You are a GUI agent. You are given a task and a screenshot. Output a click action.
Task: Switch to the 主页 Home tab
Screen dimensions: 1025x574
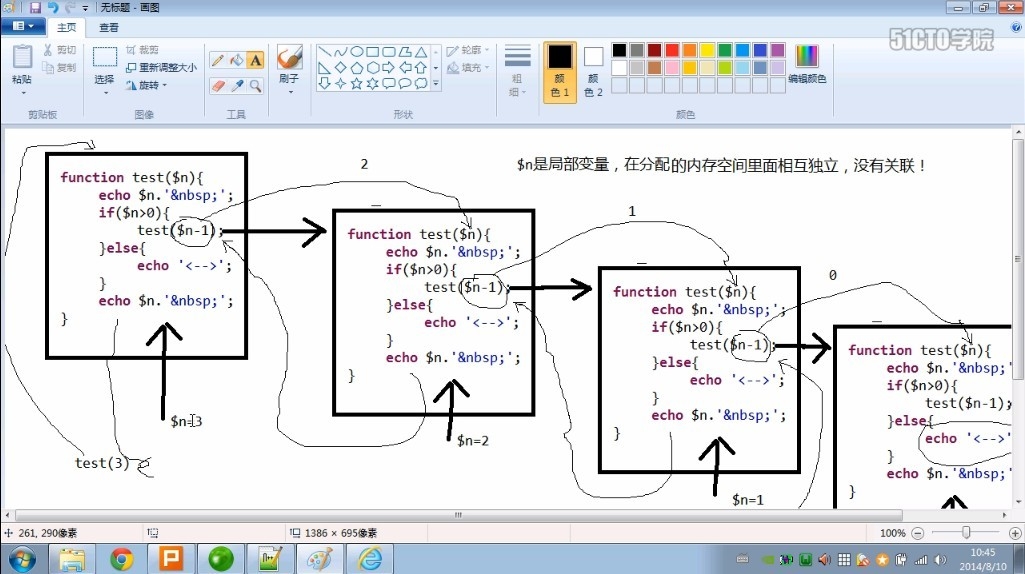click(x=66, y=27)
